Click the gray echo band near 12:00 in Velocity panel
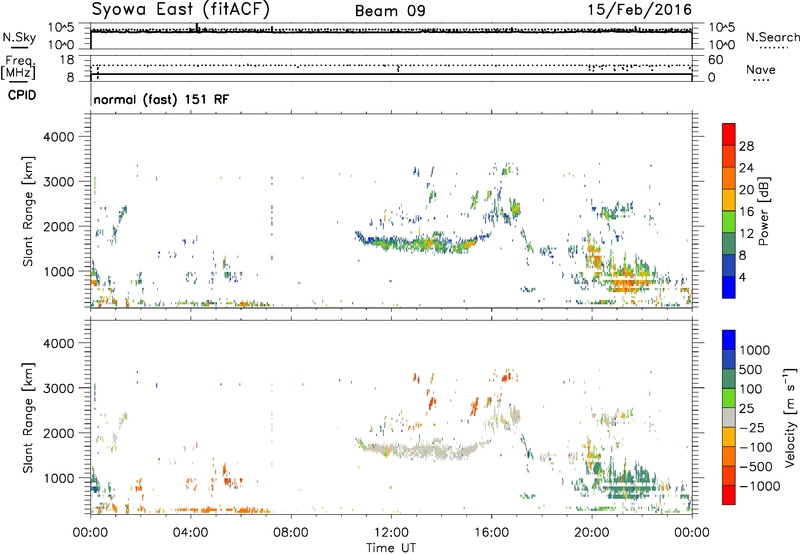This screenshot has width=800, height=554. pyautogui.click(x=423, y=451)
